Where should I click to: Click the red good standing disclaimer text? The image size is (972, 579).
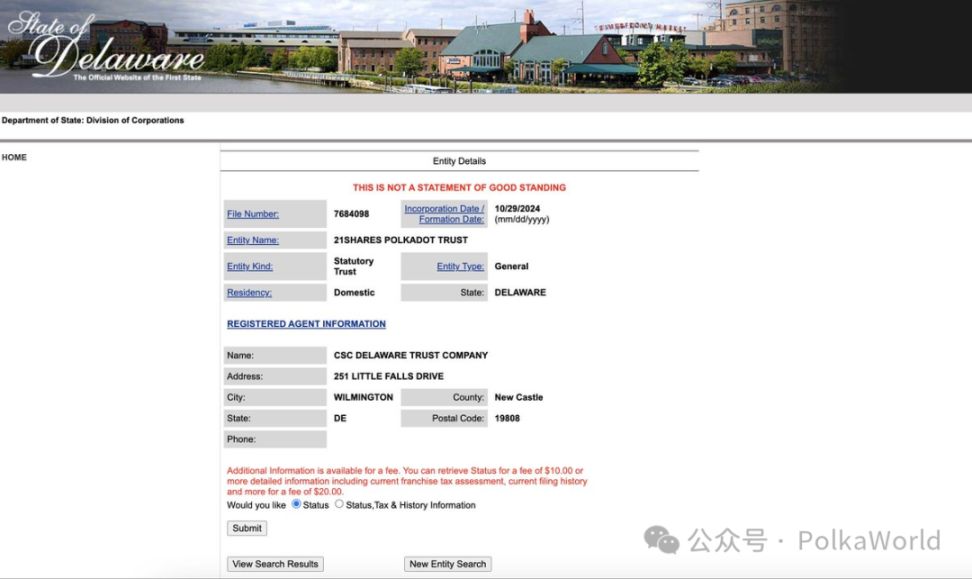coord(459,187)
